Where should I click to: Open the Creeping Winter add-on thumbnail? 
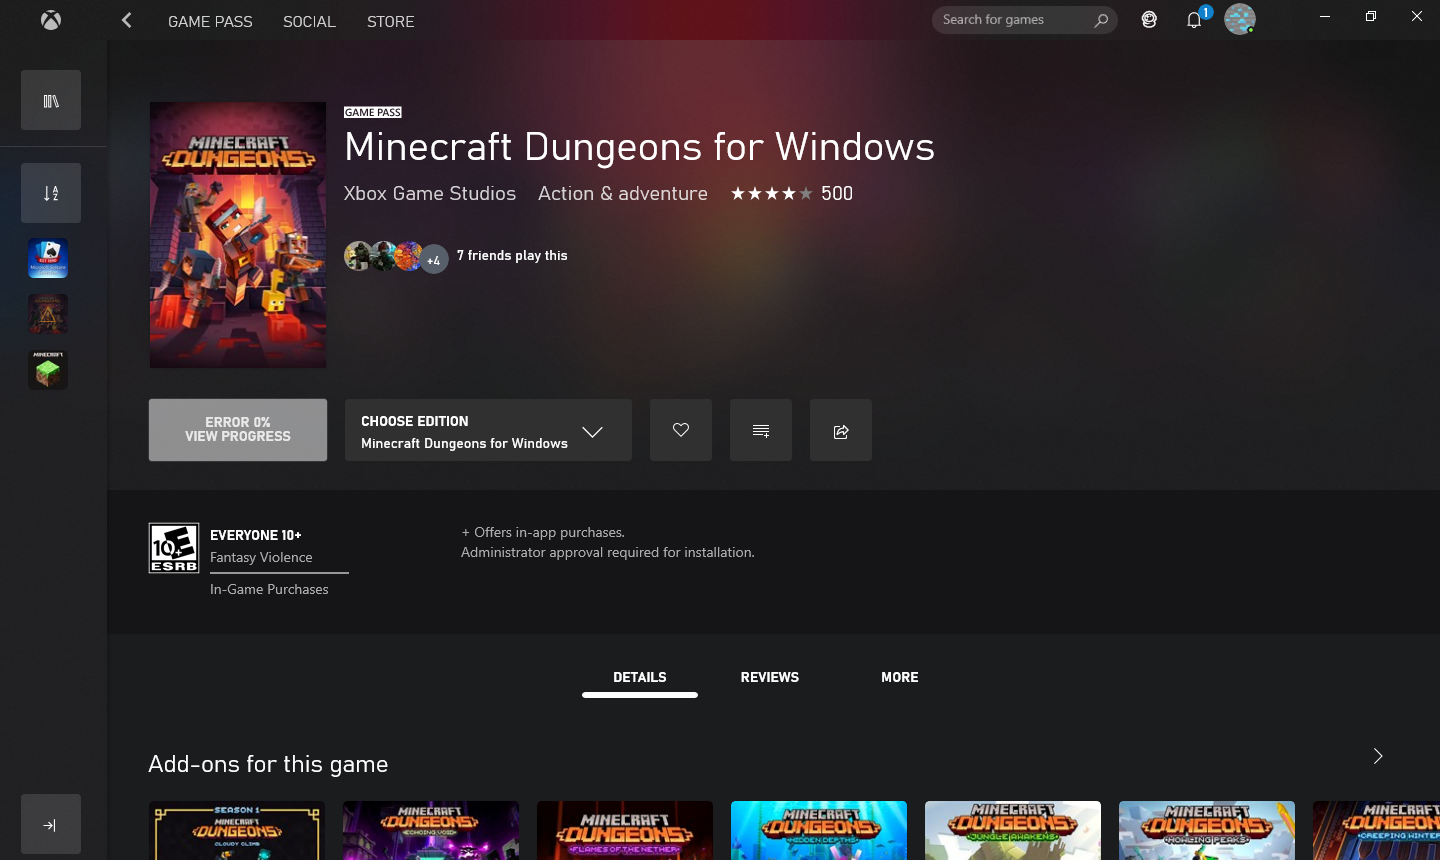coord(1376,830)
